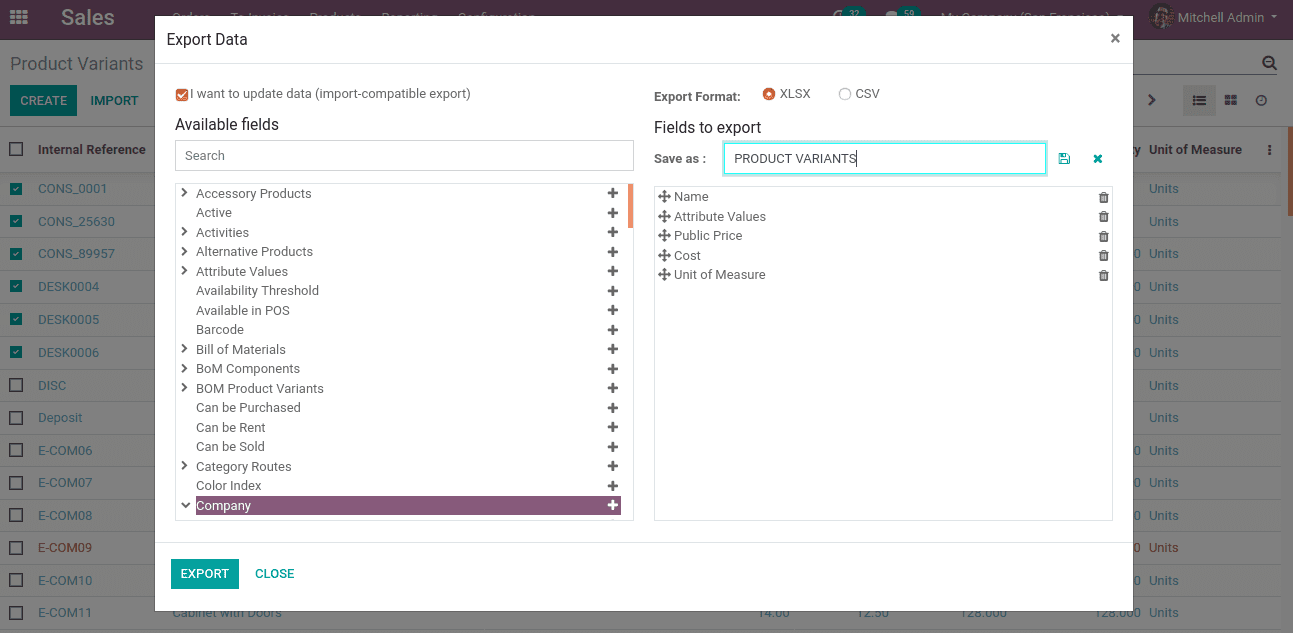Add the Active field using its plus icon
Viewport: 1293px width, 633px height.
coord(613,213)
